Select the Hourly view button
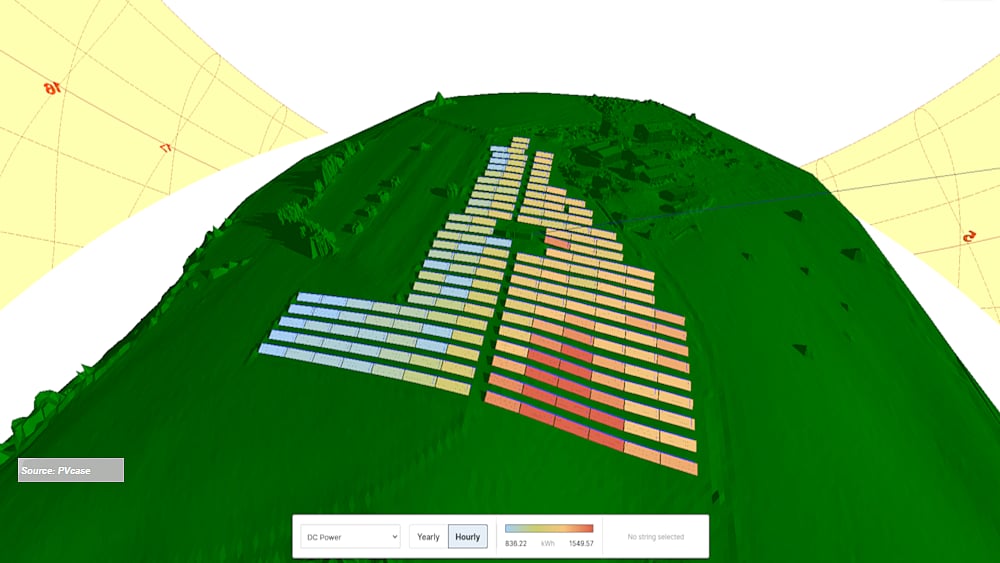Image resolution: width=1000 pixels, height=563 pixels. (468, 537)
